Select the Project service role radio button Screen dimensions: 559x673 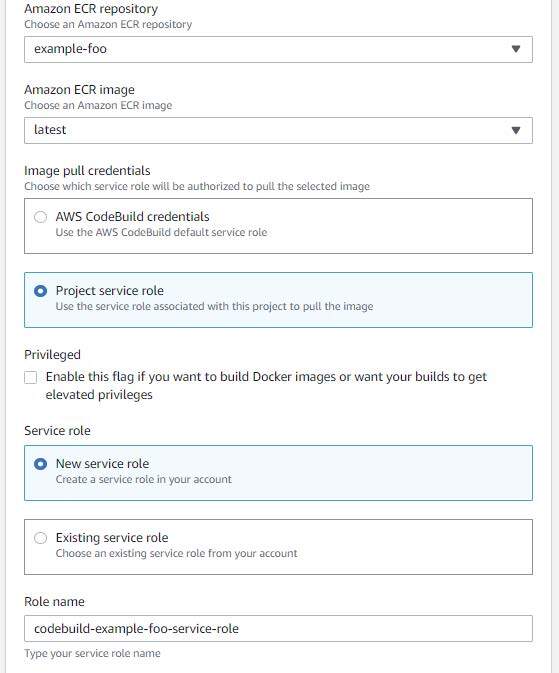click(x=40, y=291)
